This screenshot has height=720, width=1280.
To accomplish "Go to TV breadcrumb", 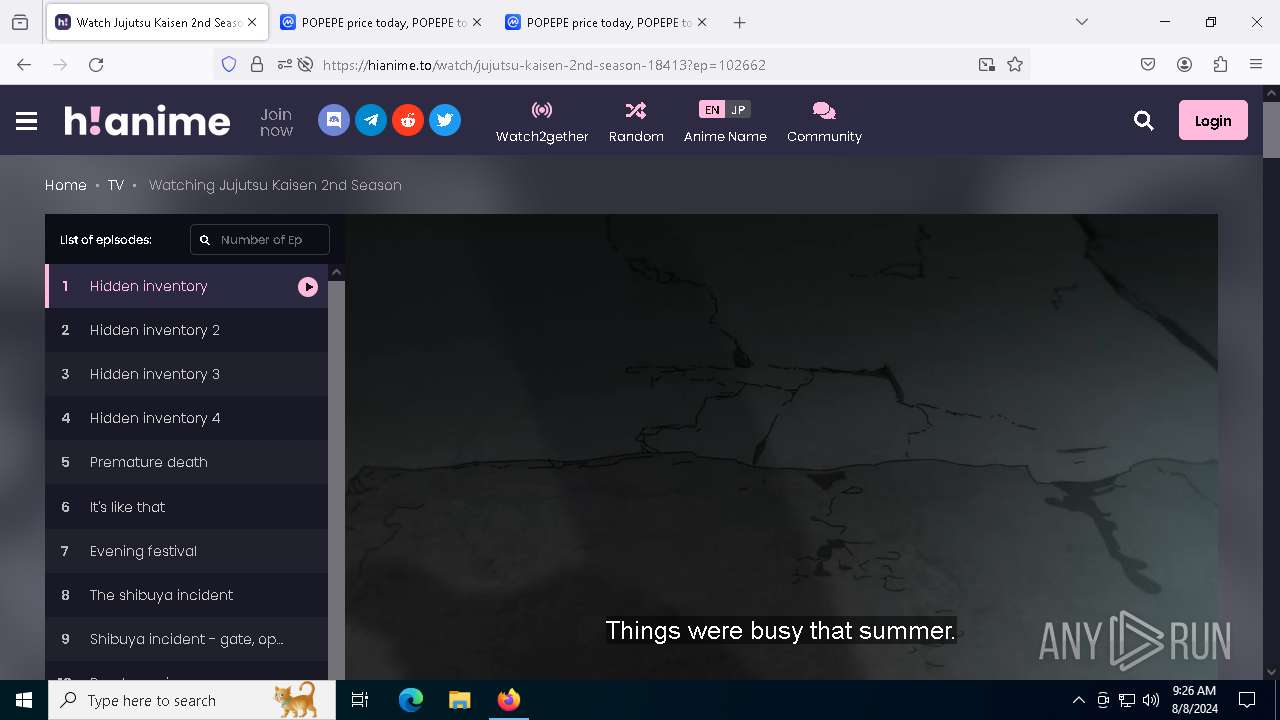I will [116, 185].
